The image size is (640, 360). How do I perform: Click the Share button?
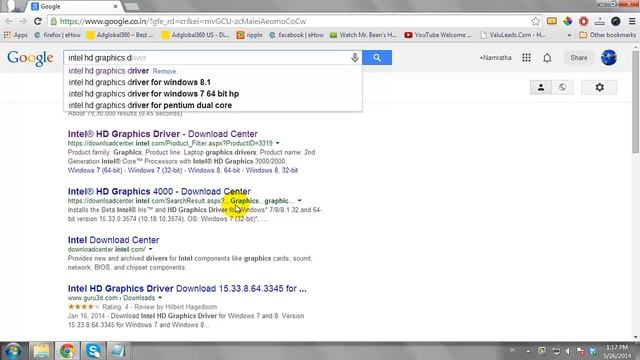tap(578, 58)
